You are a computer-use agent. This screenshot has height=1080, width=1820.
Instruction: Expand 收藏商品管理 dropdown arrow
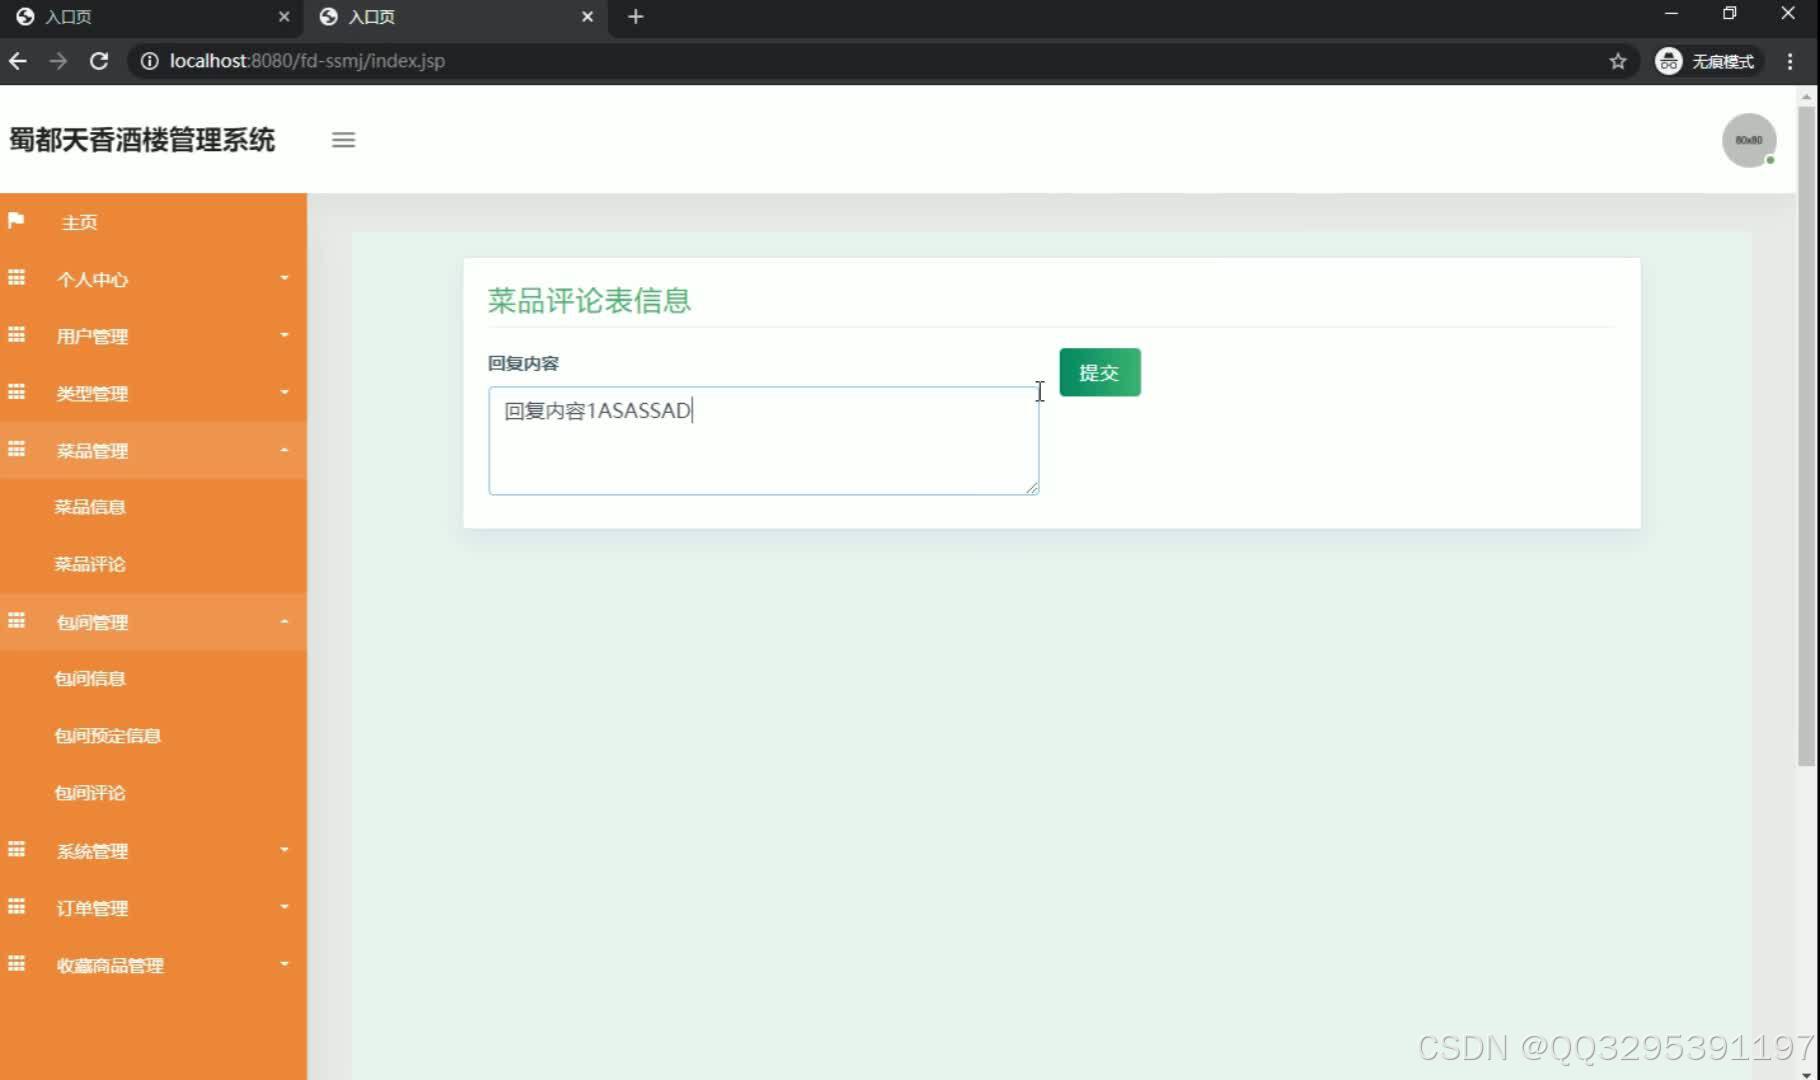(284, 964)
